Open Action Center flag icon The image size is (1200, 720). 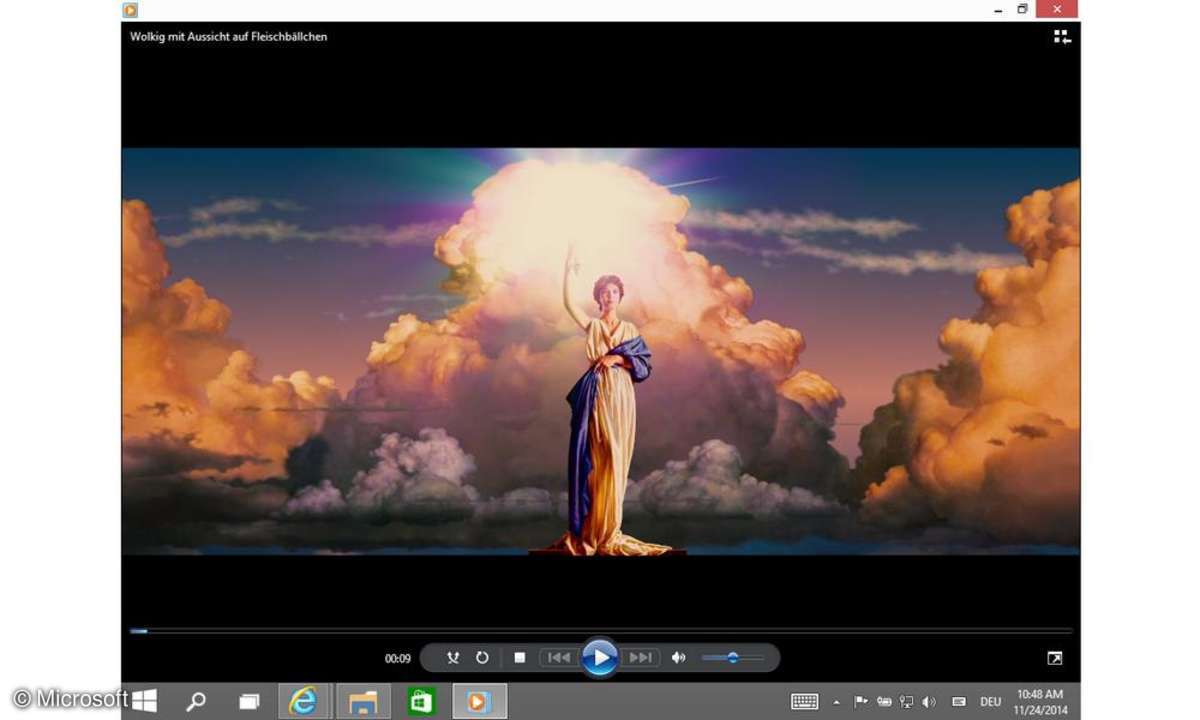[x=860, y=702]
